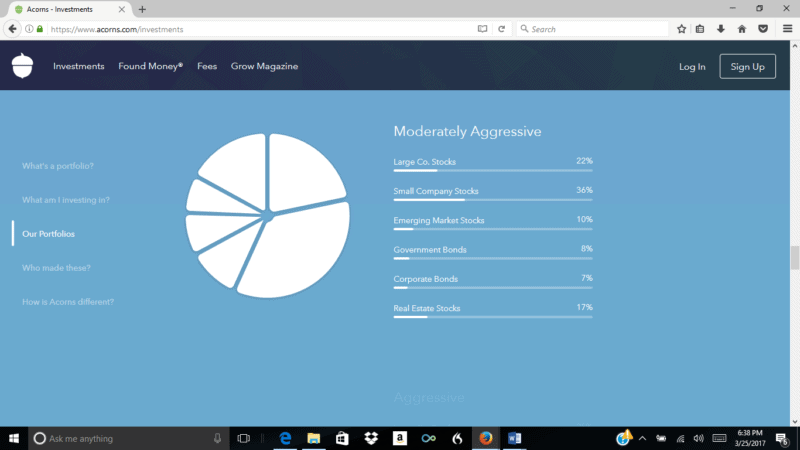Select Our Portfolios sidebar item
Viewport: 800px width, 450px height.
point(48,234)
